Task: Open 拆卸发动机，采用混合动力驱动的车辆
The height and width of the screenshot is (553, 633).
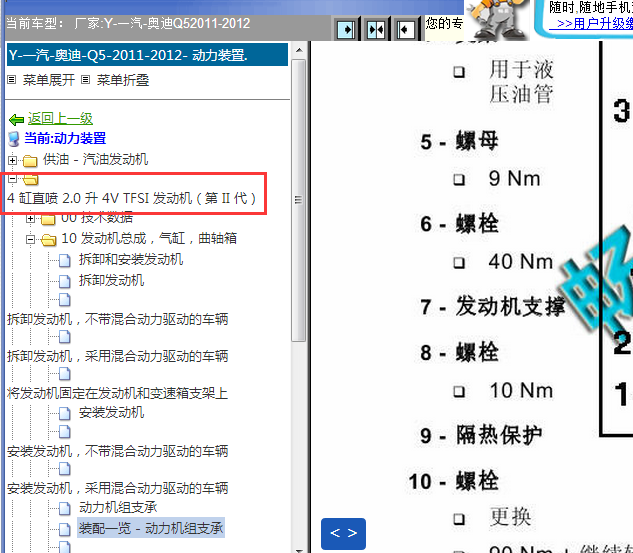Action: 117,356
